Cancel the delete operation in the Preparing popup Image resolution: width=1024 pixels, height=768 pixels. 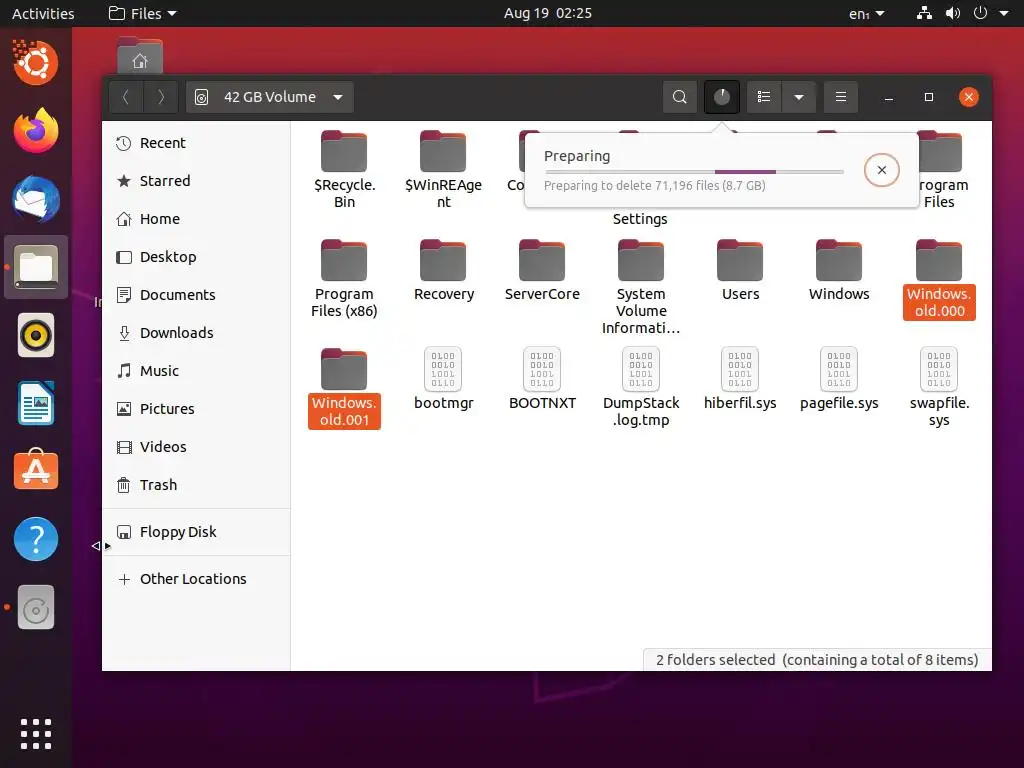[x=882, y=170]
